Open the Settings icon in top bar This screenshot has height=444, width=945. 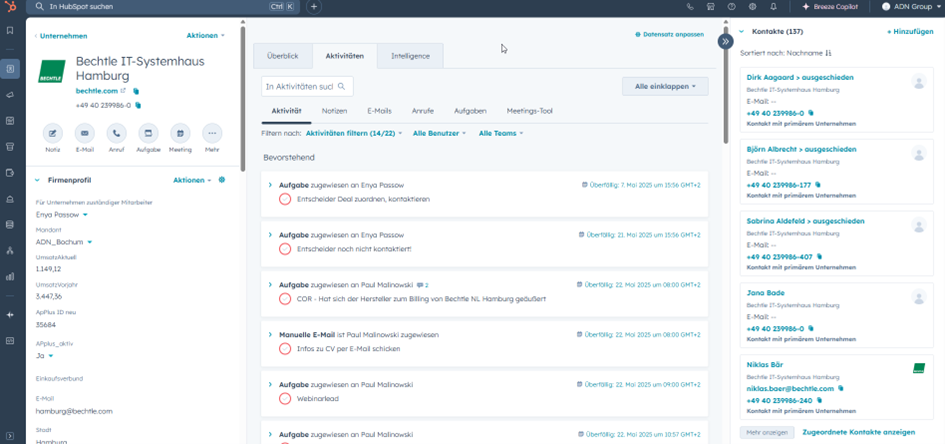click(752, 7)
